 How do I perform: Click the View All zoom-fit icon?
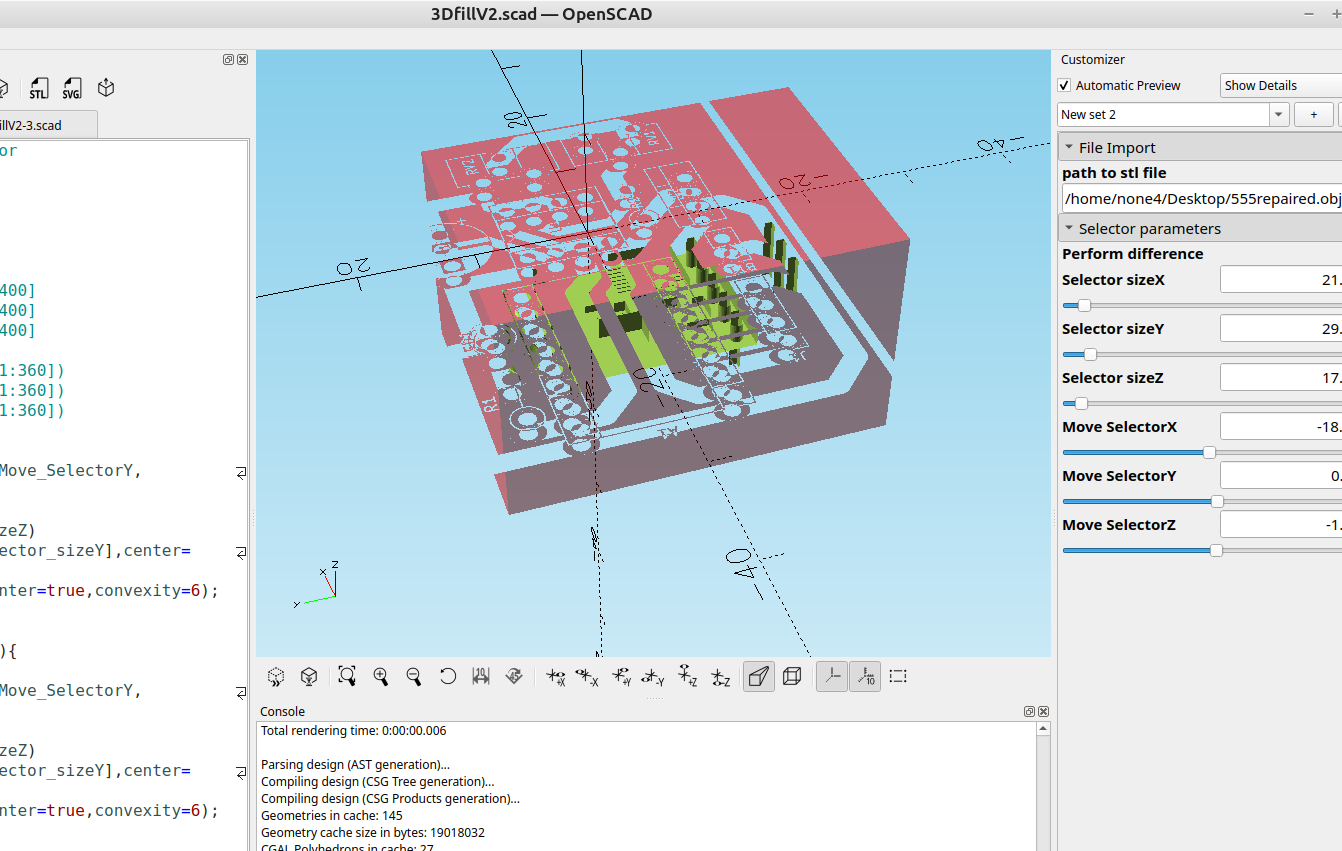[347, 676]
